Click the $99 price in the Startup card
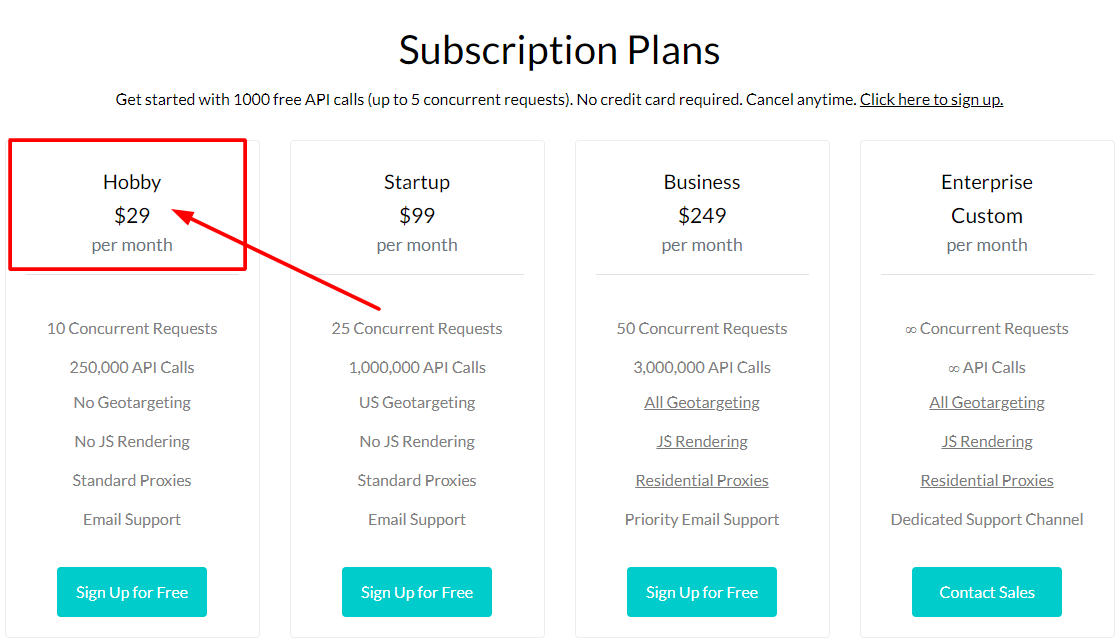The height and width of the screenshot is (640, 1118). pyautogui.click(x=416, y=214)
